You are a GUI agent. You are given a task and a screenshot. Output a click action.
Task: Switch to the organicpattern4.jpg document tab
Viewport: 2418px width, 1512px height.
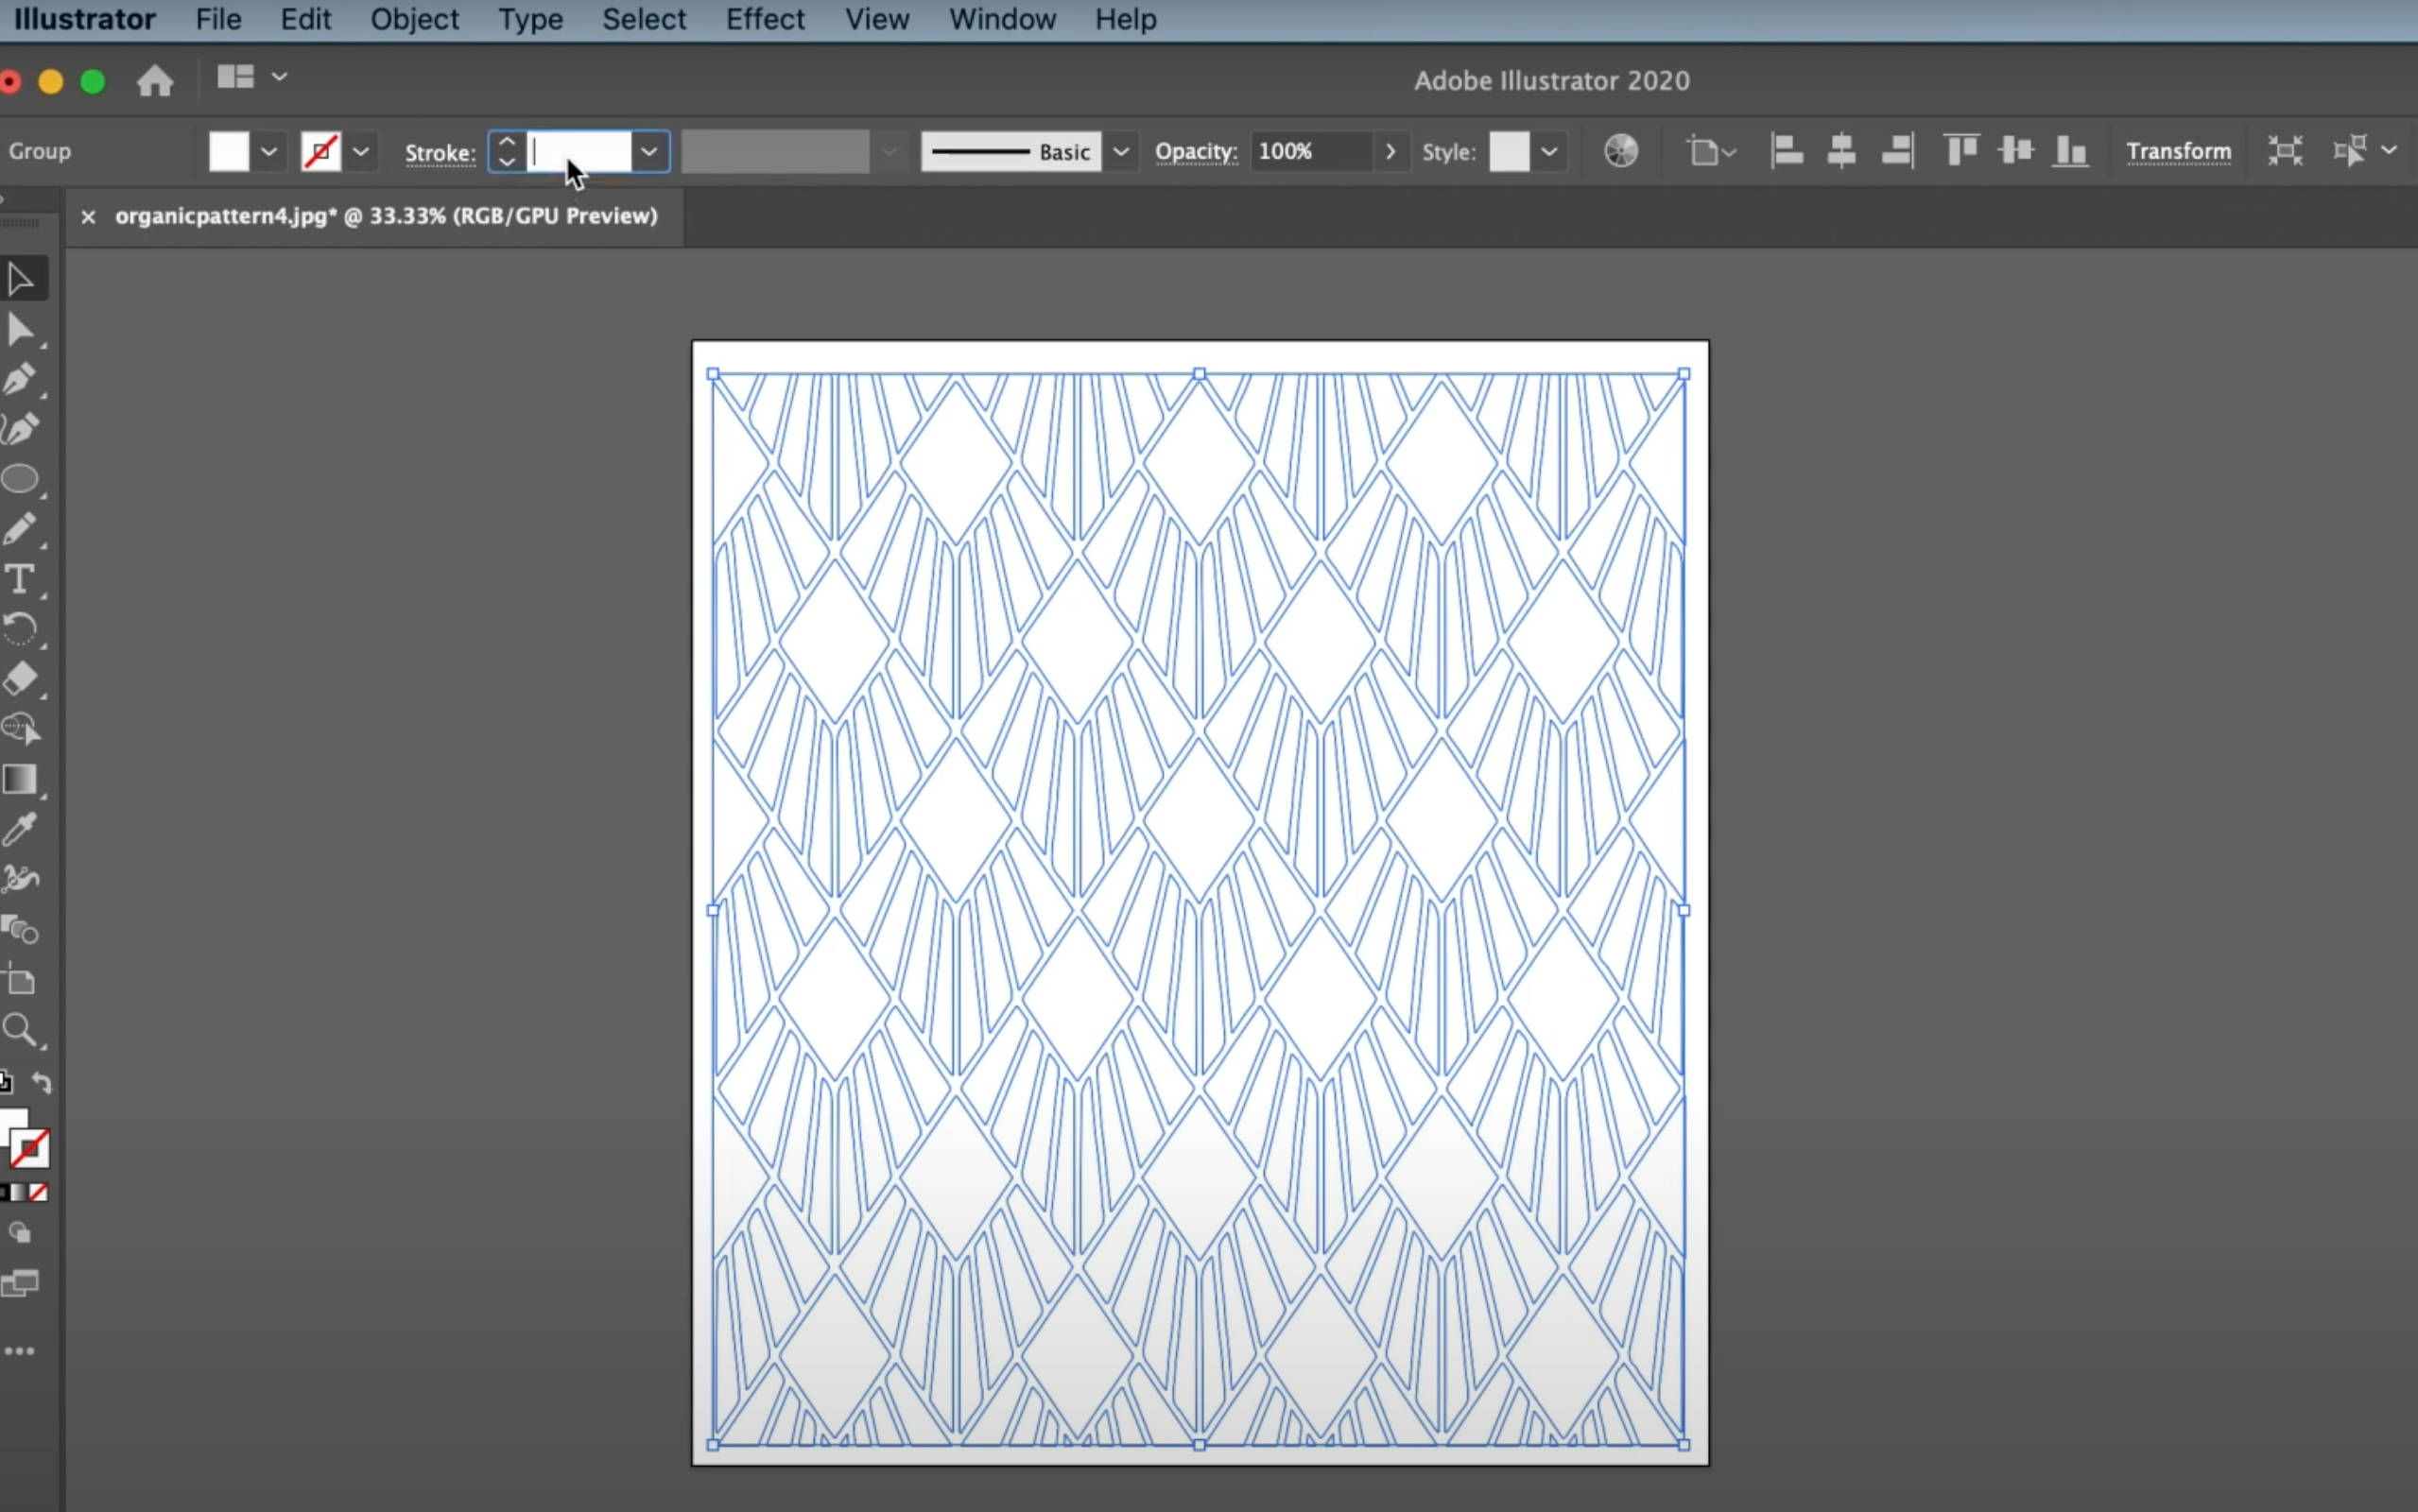[x=386, y=216]
